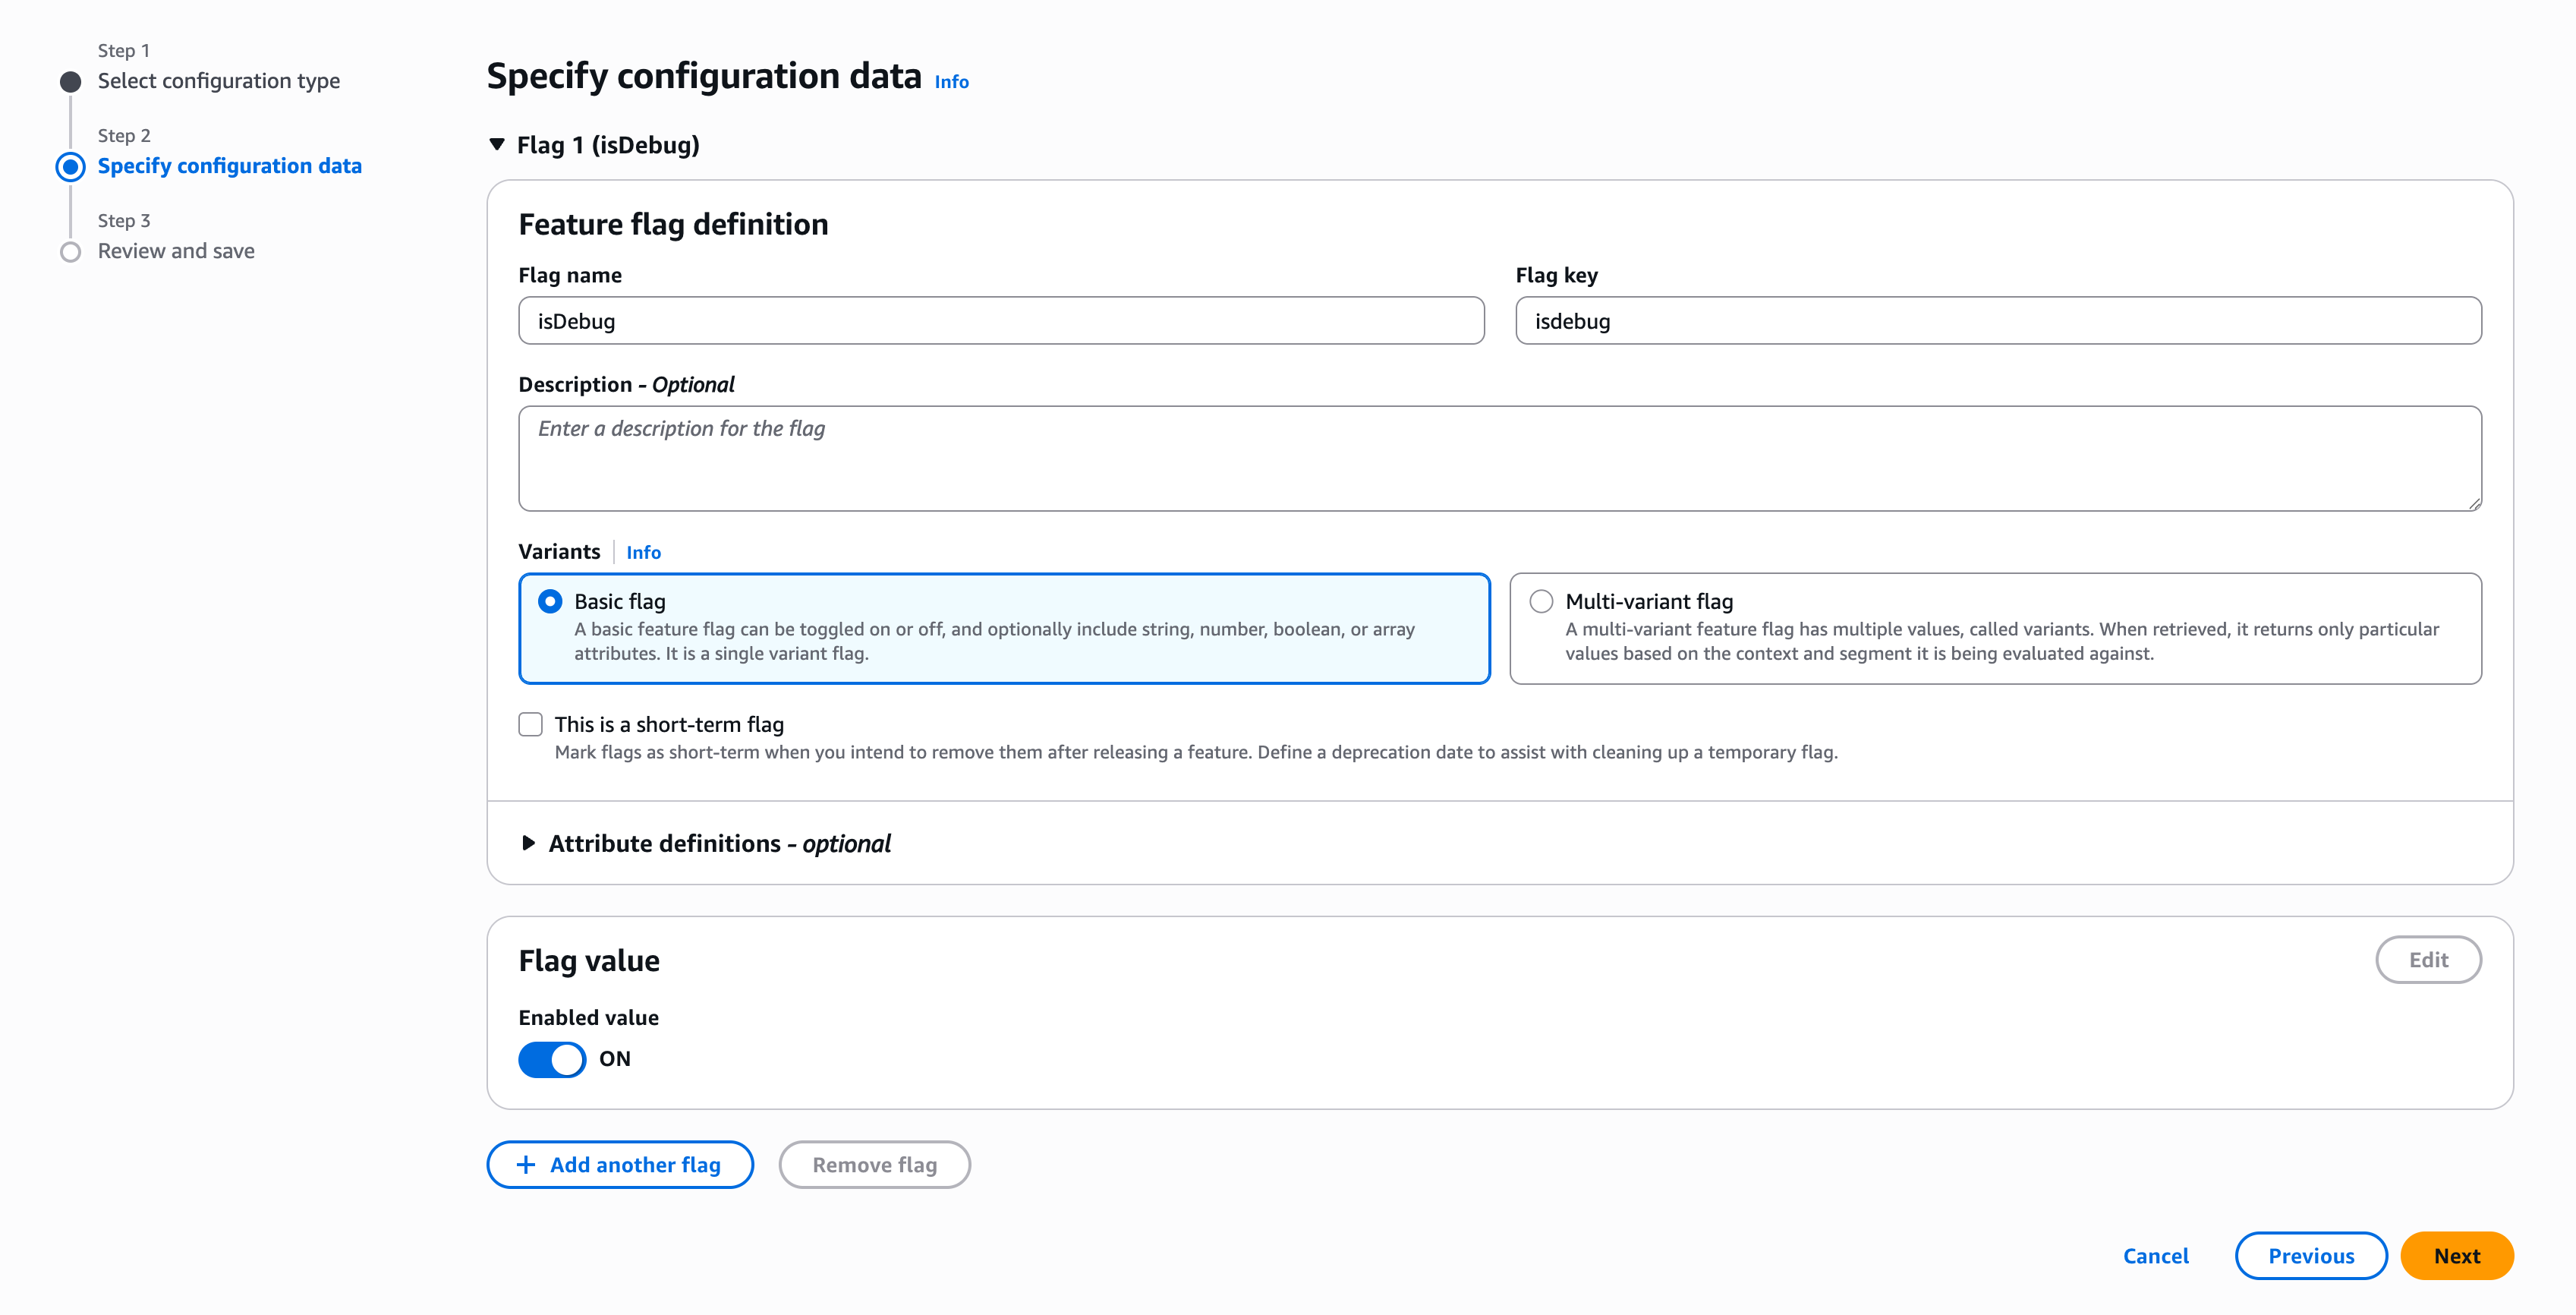Toggle the Enabled value switch off
This screenshot has width=2576, height=1315.
tap(552, 1059)
